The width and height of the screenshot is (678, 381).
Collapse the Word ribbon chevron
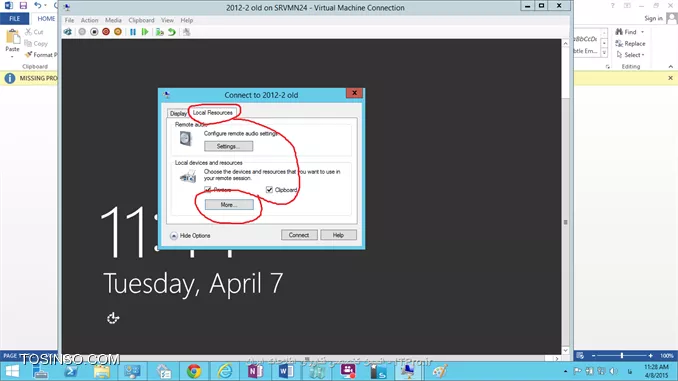click(x=671, y=67)
